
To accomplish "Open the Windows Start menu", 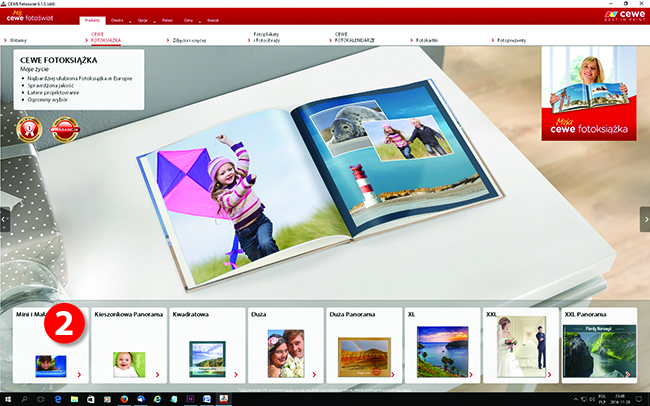I will 8,397.
